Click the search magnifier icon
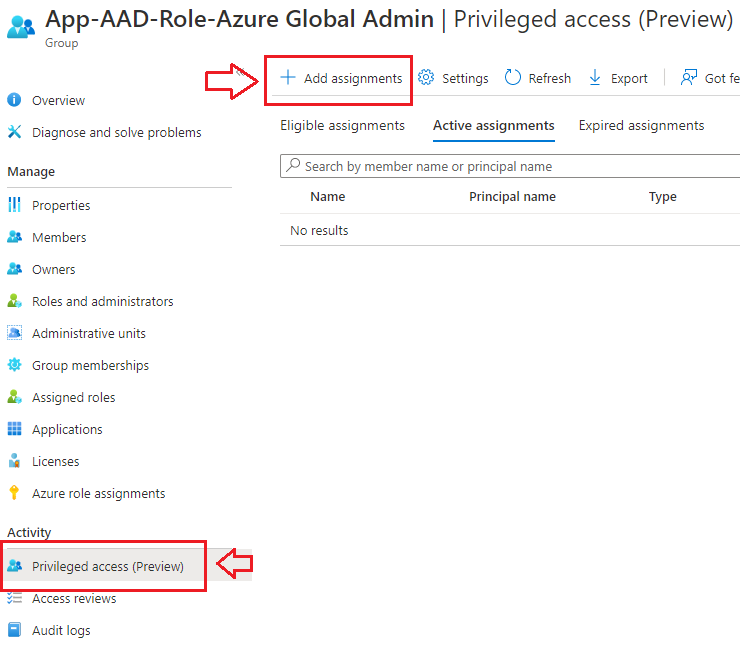This screenshot has width=740, height=649. [x=293, y=165]
